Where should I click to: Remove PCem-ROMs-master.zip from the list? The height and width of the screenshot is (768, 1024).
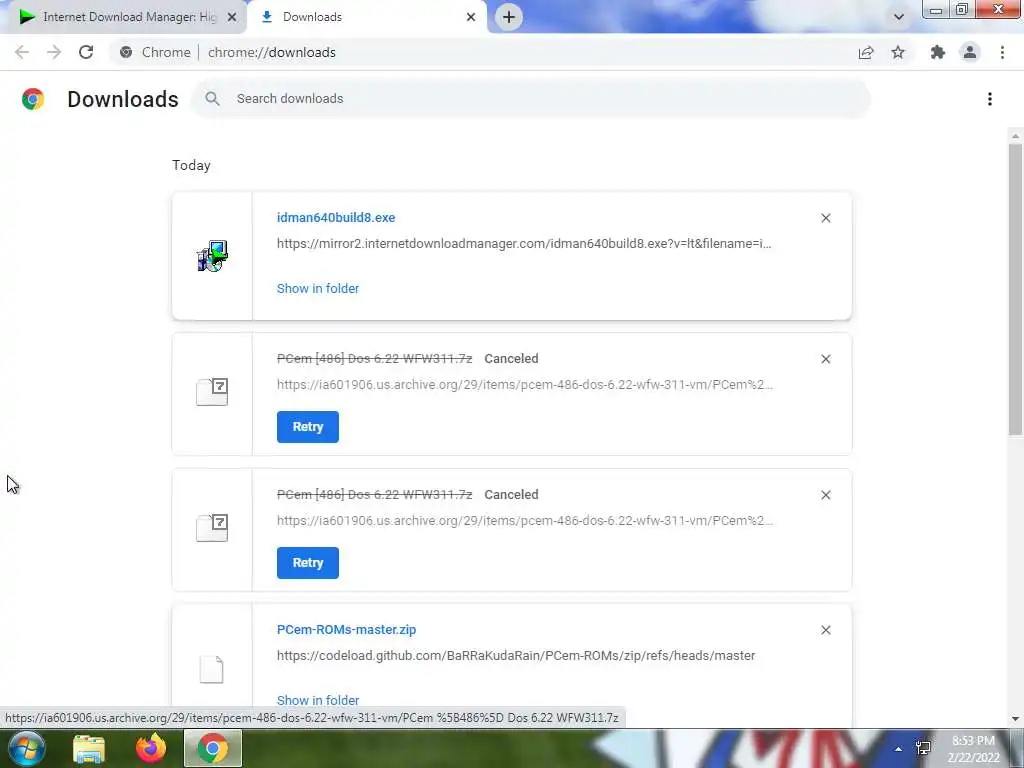(825, 630)
